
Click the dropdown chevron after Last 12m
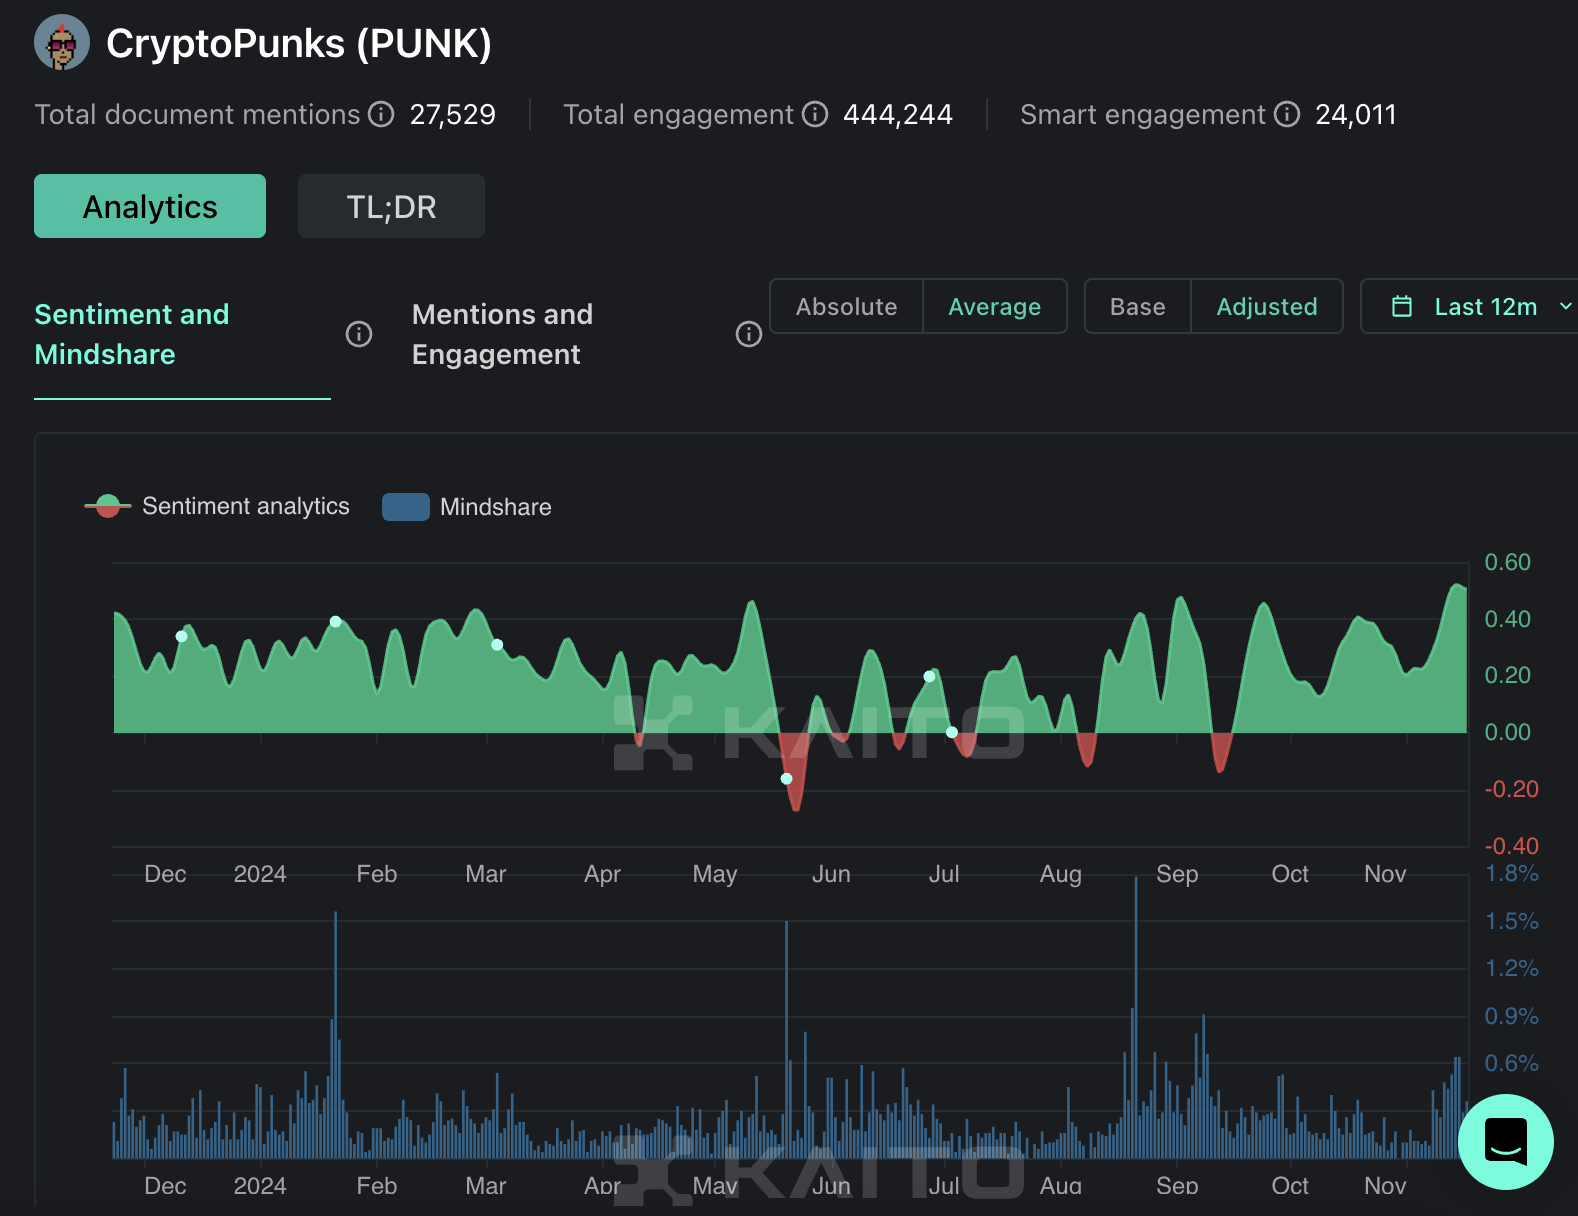tap(1566, 307)
